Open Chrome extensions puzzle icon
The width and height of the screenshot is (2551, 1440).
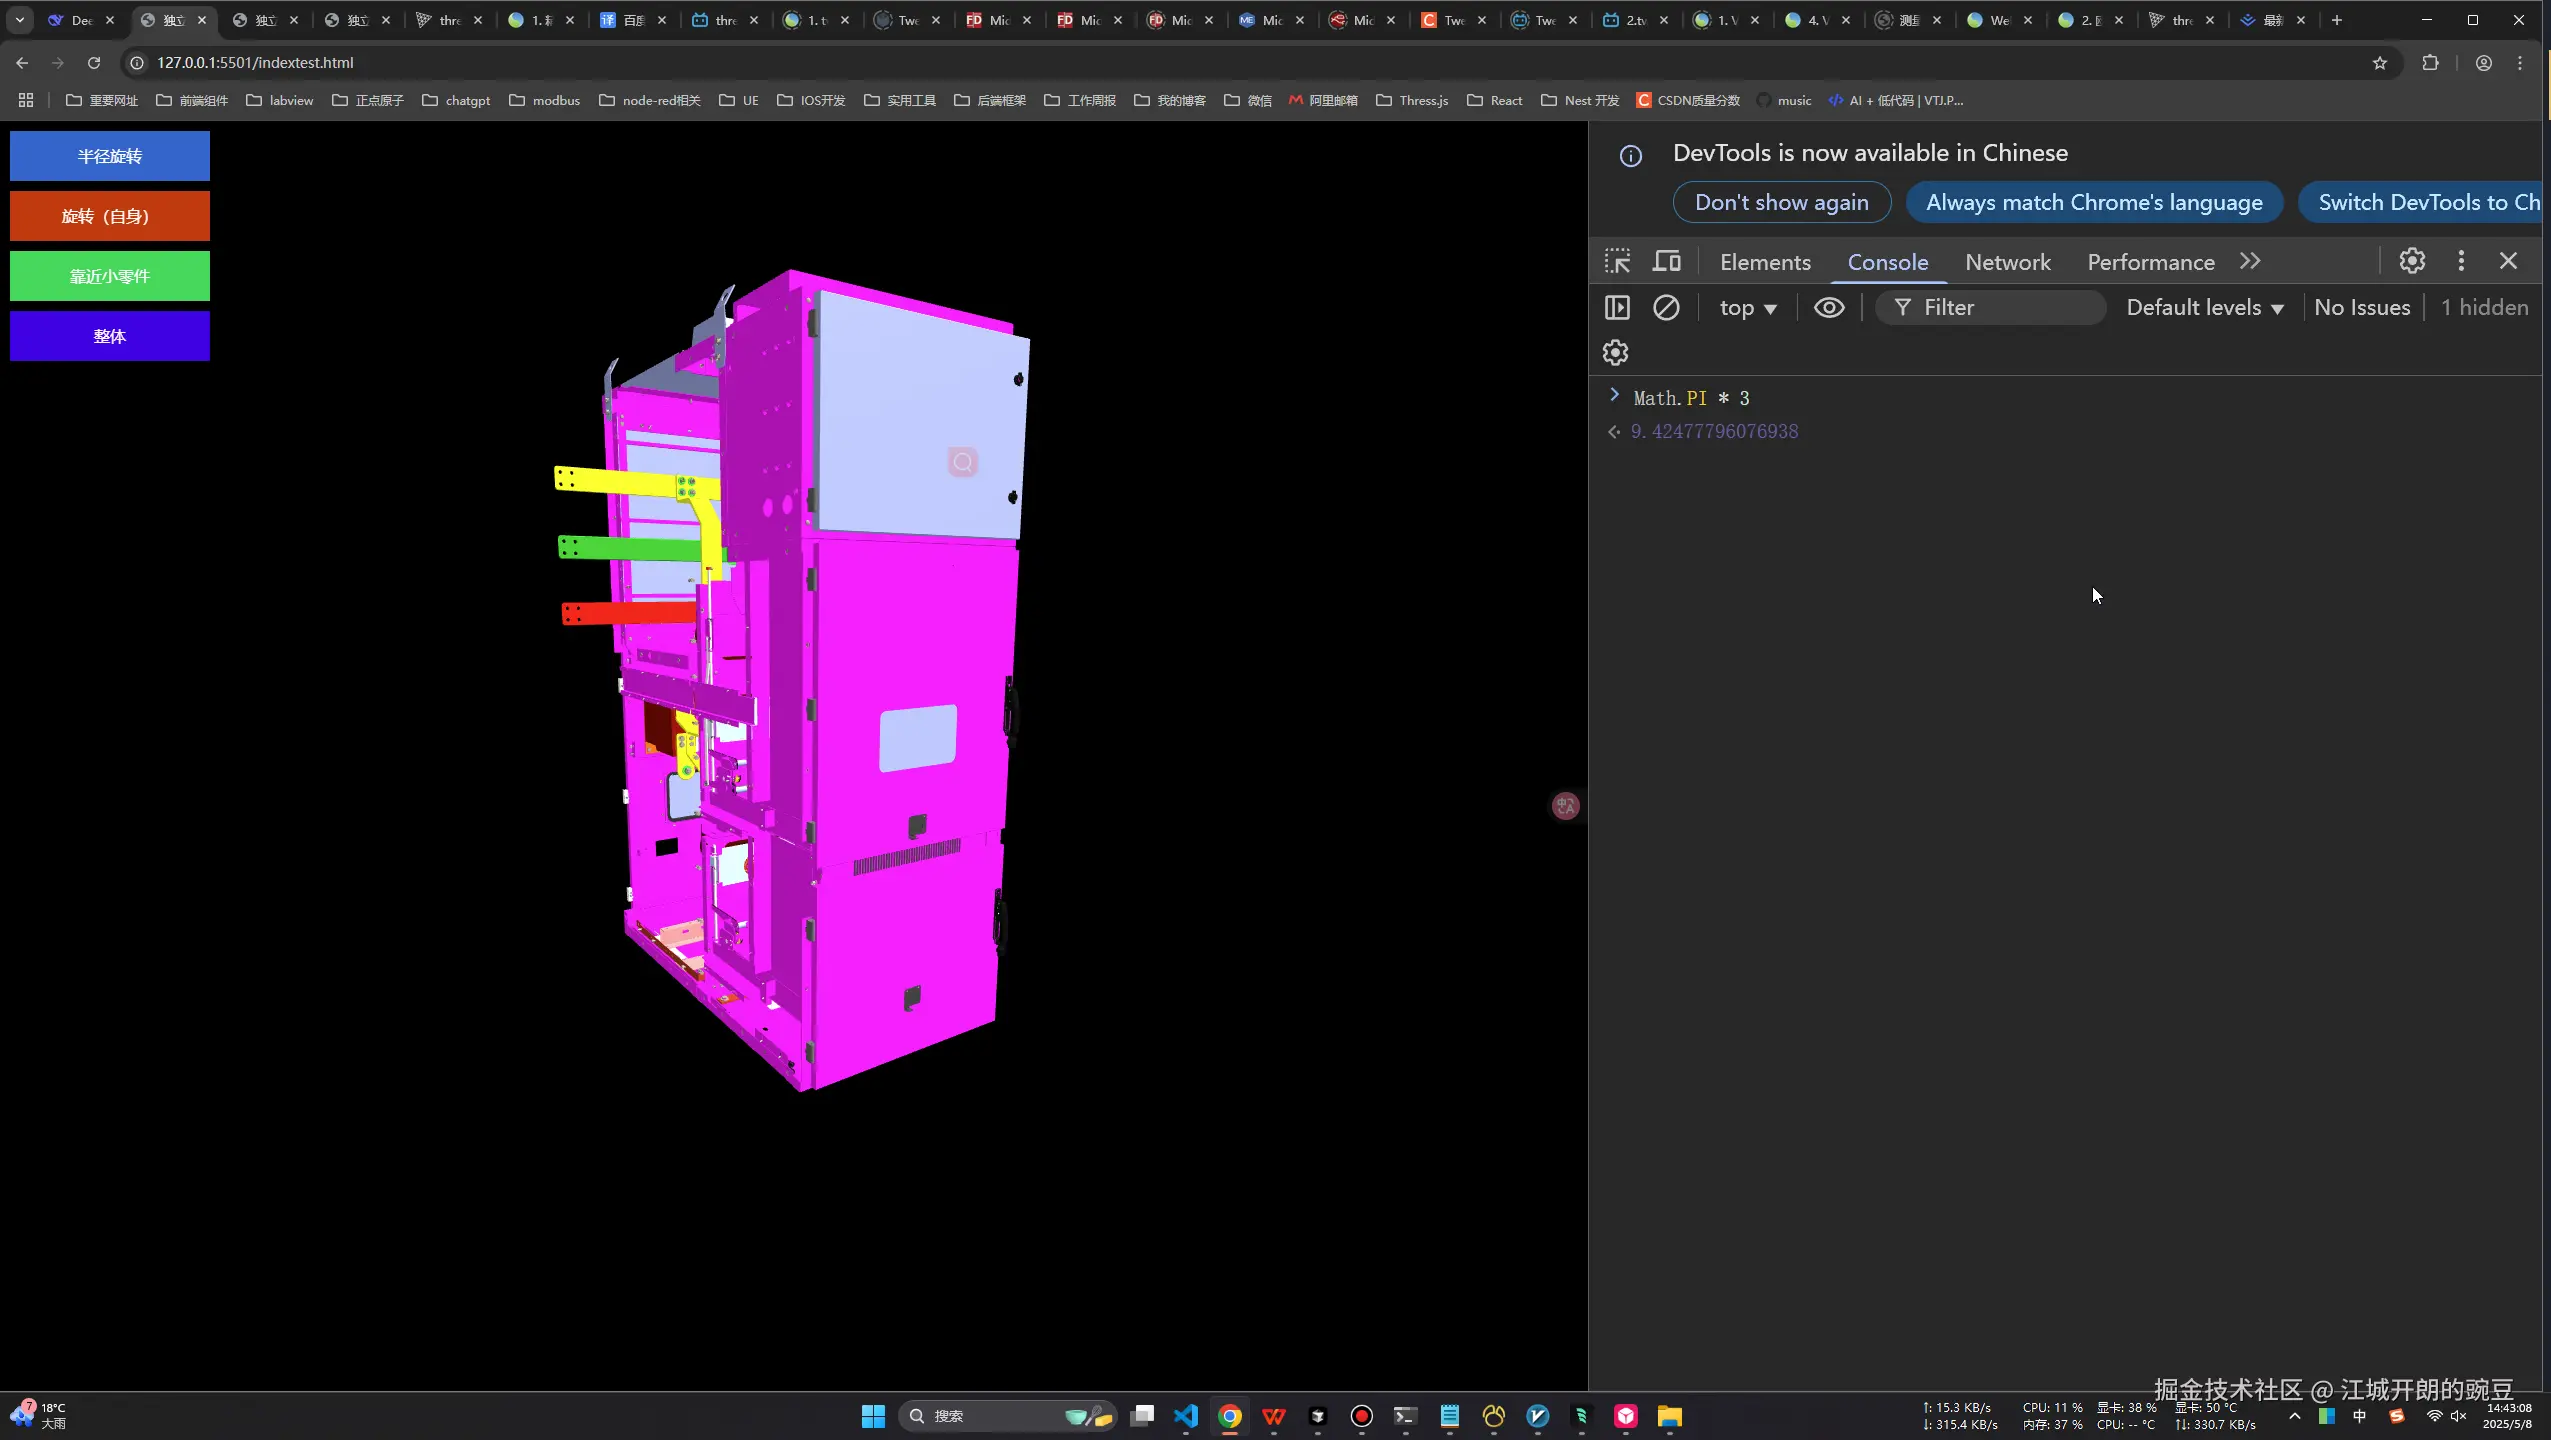click(x=2430, y=63)
